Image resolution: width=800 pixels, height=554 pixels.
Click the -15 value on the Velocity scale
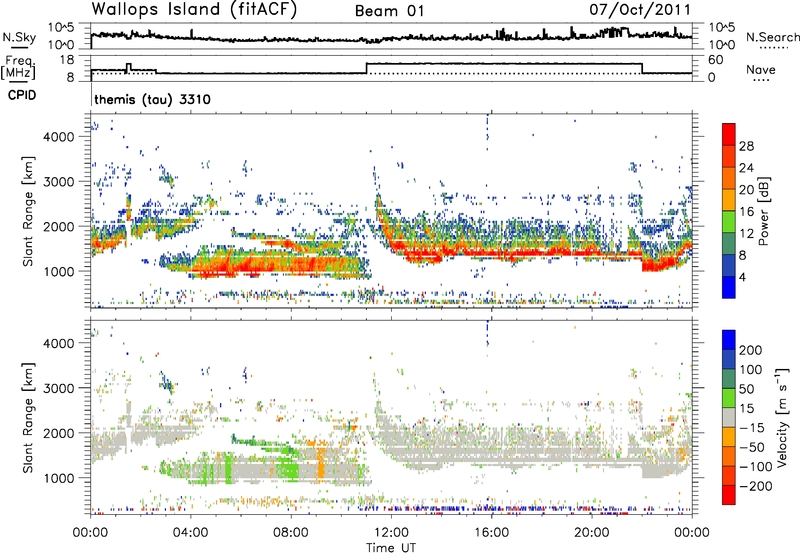coord(751,428)
